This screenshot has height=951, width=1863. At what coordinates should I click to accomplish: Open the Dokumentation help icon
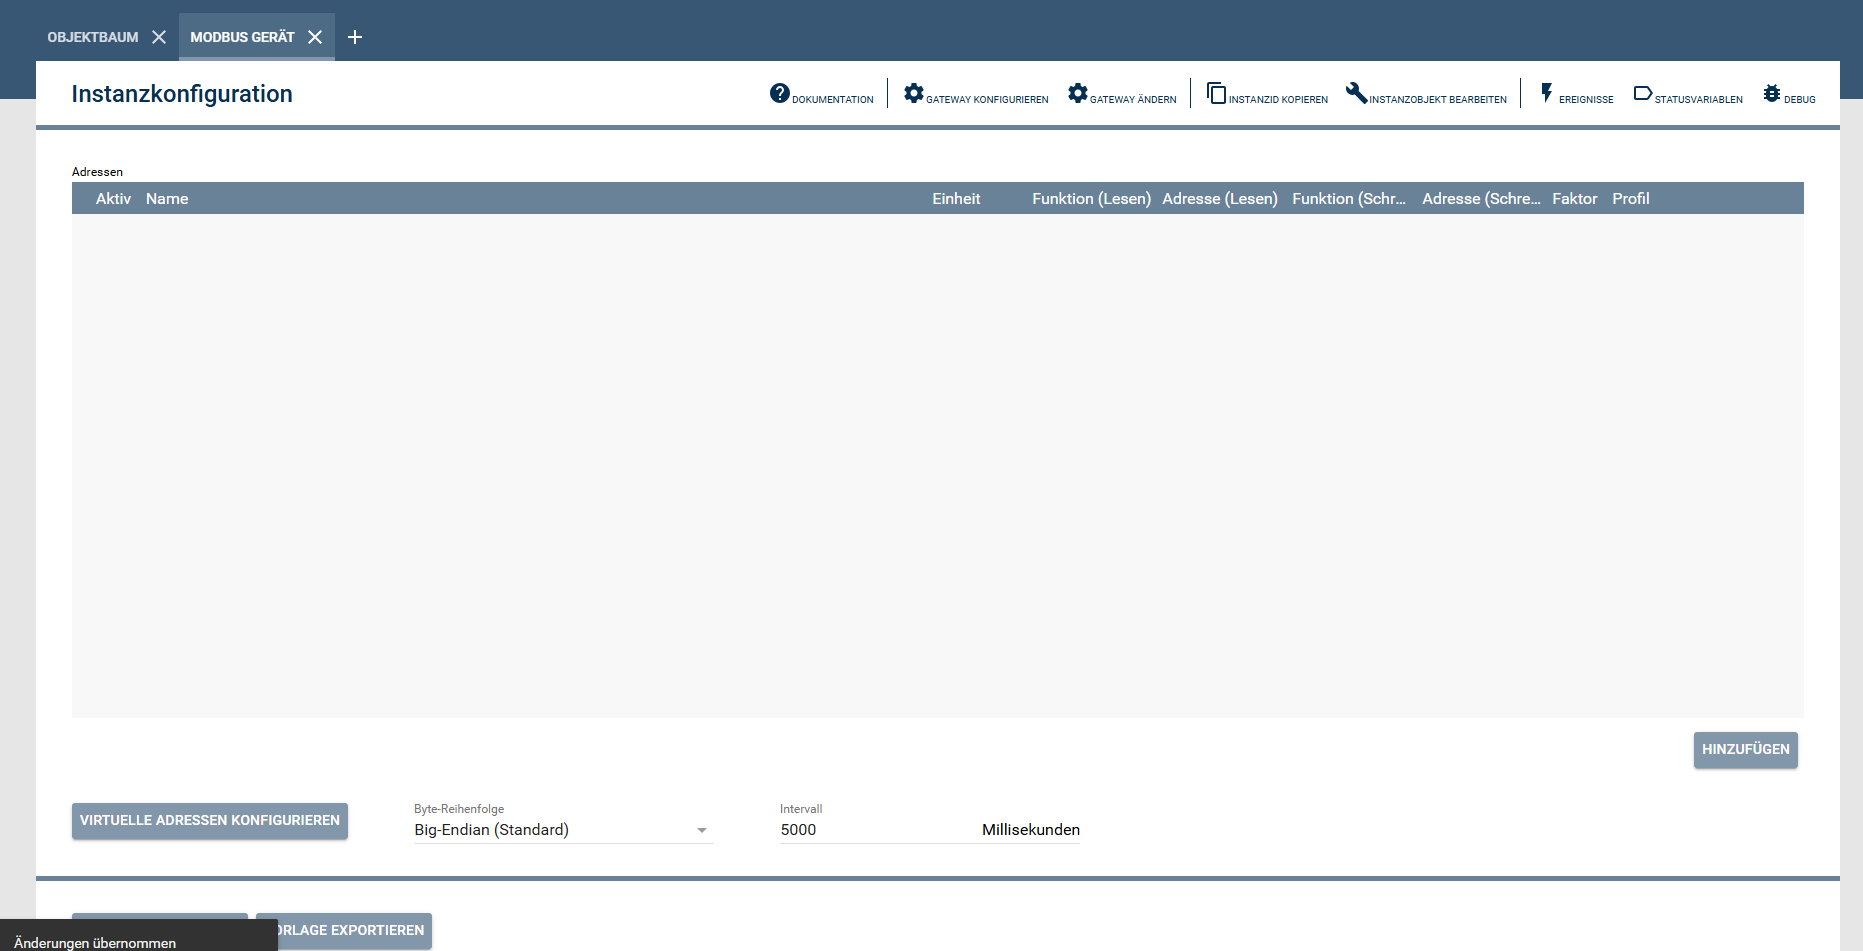coord(779,93)
